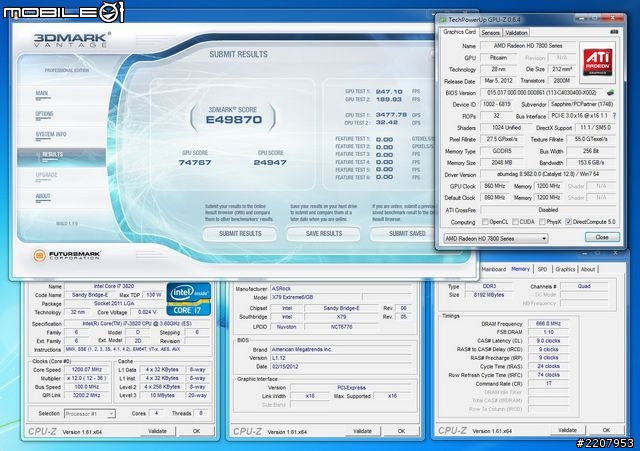This screenshot has height=451, width=640.
Task: Switch to the Validation tab in GPU-Z
Action: 516,33
